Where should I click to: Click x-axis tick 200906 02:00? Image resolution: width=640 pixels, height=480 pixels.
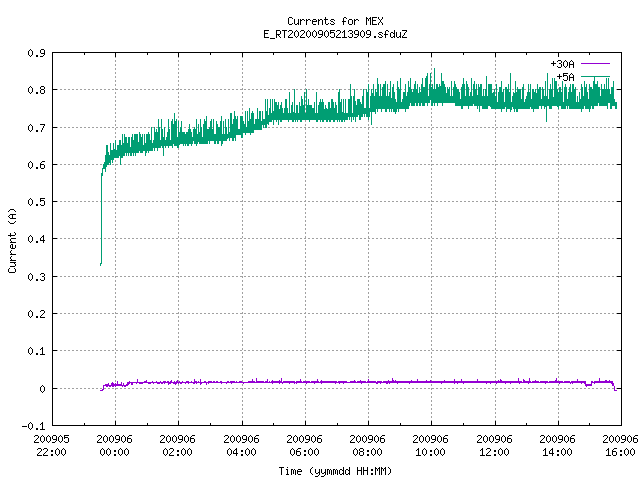tap(178, 446)
